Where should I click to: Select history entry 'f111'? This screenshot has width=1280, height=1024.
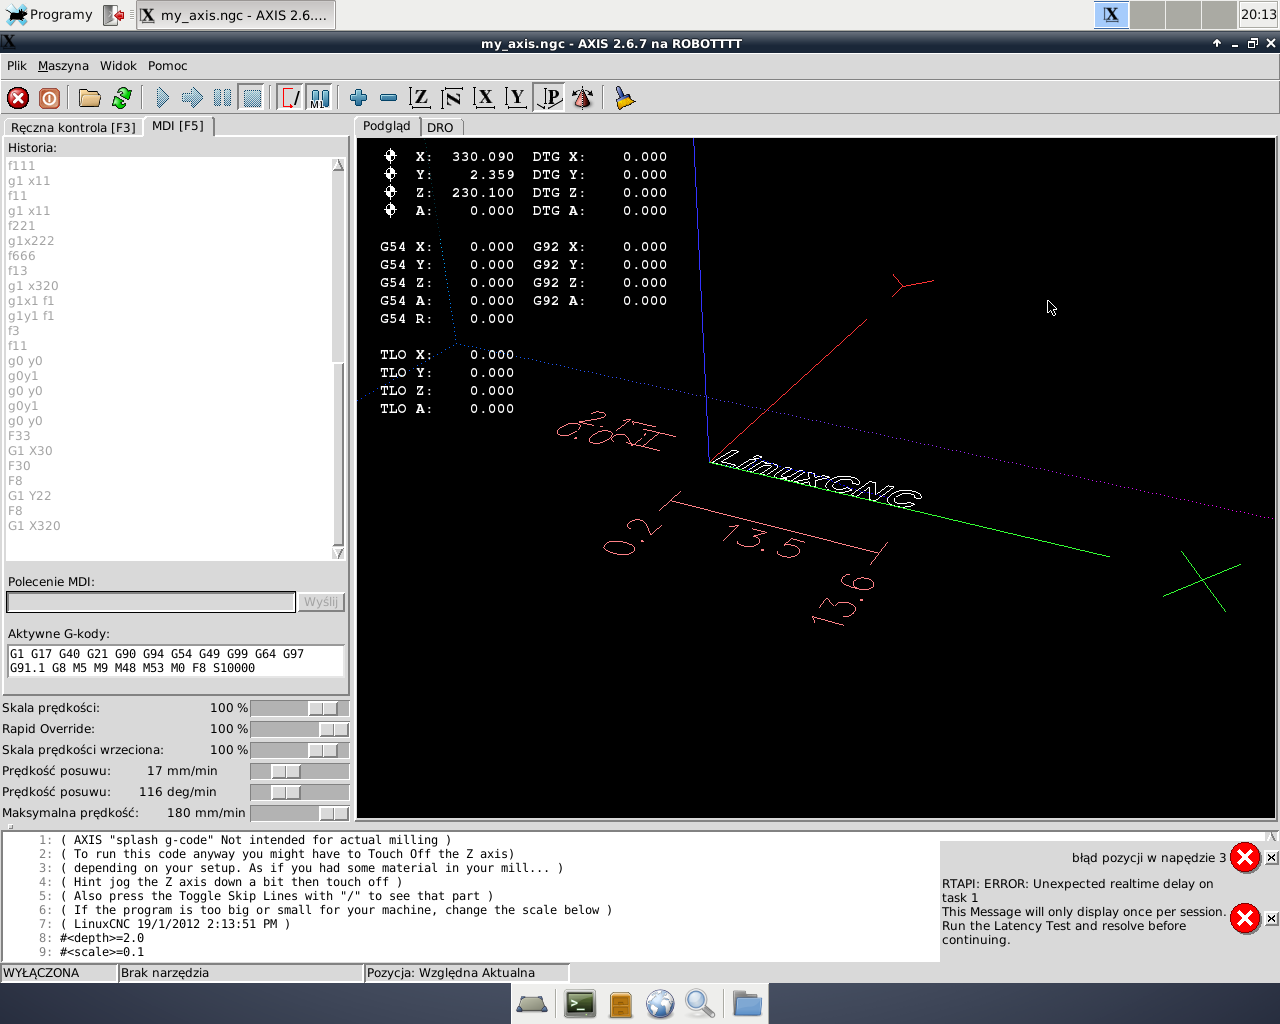click(x=21, y=166)
